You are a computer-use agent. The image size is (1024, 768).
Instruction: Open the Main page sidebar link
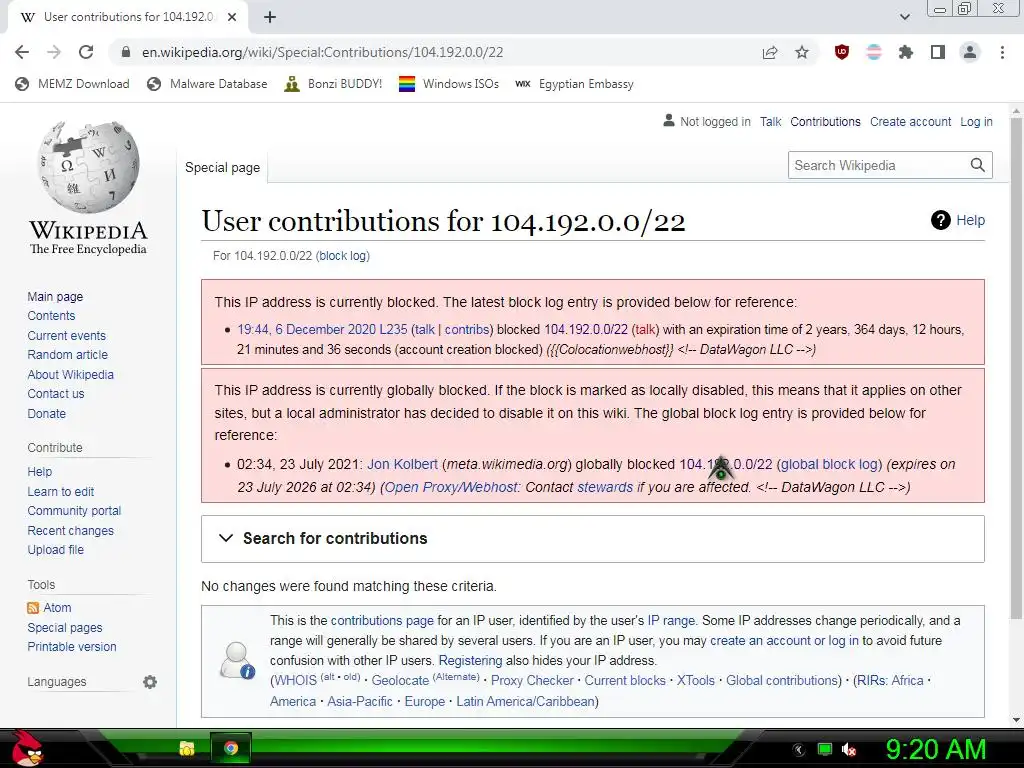coord(56,296)
